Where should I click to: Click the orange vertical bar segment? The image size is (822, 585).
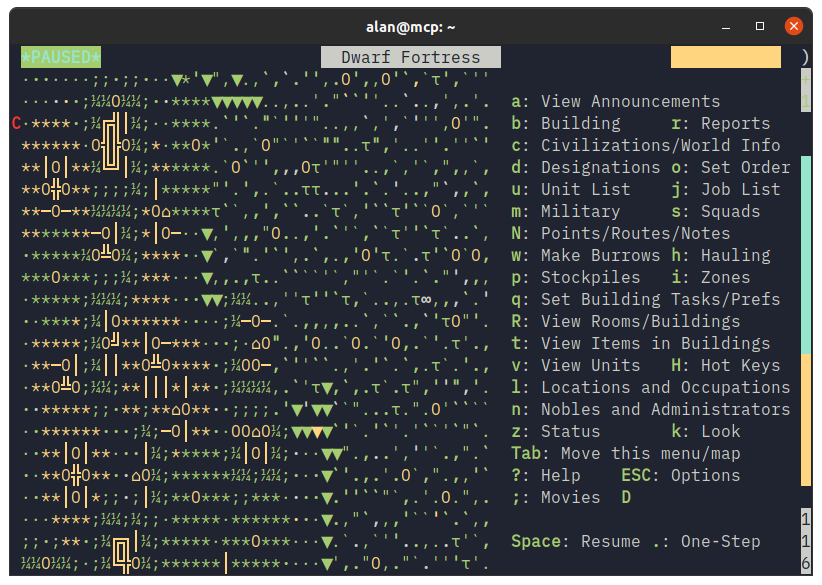point(806,420)
